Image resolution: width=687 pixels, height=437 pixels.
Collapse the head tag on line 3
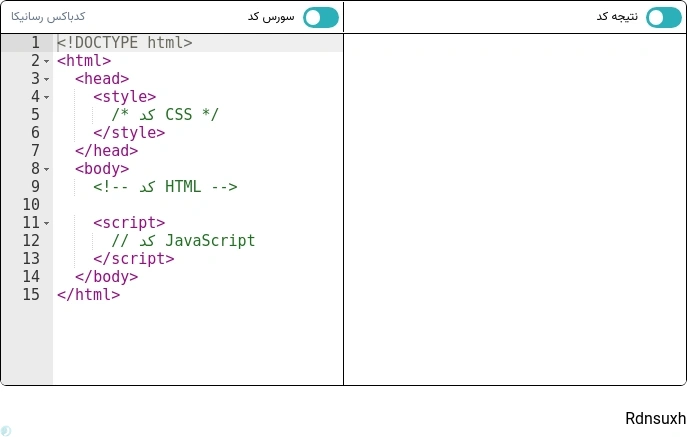(x=46, y=79)
